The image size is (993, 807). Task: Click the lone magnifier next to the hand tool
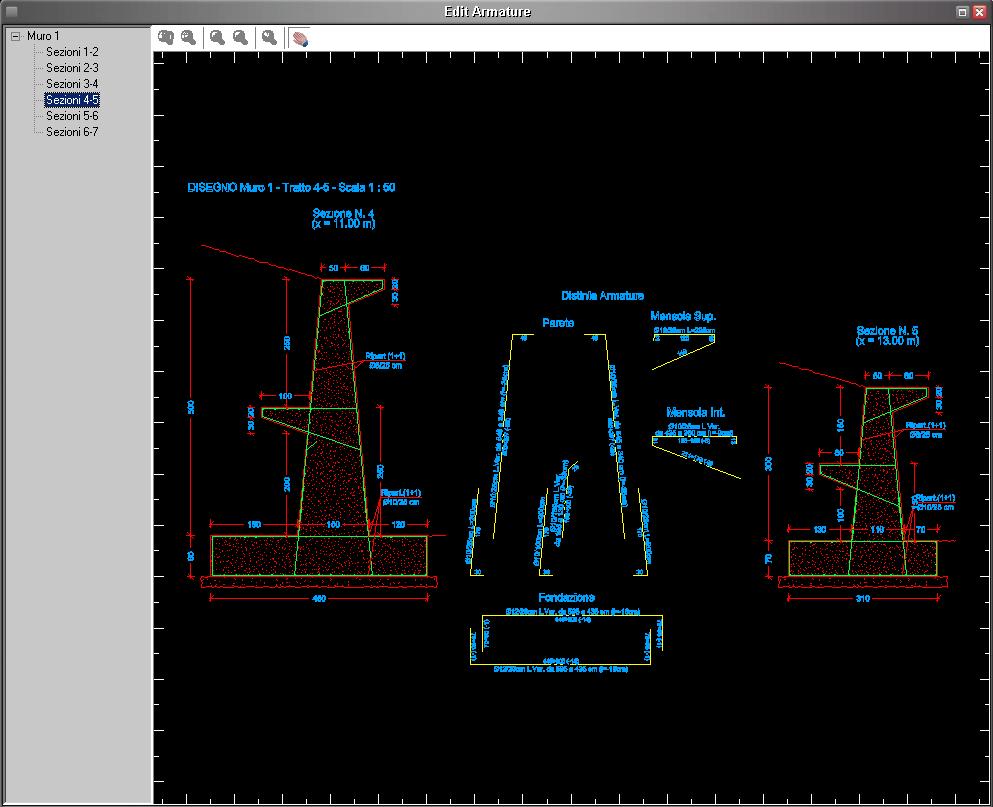coord(269,38)
